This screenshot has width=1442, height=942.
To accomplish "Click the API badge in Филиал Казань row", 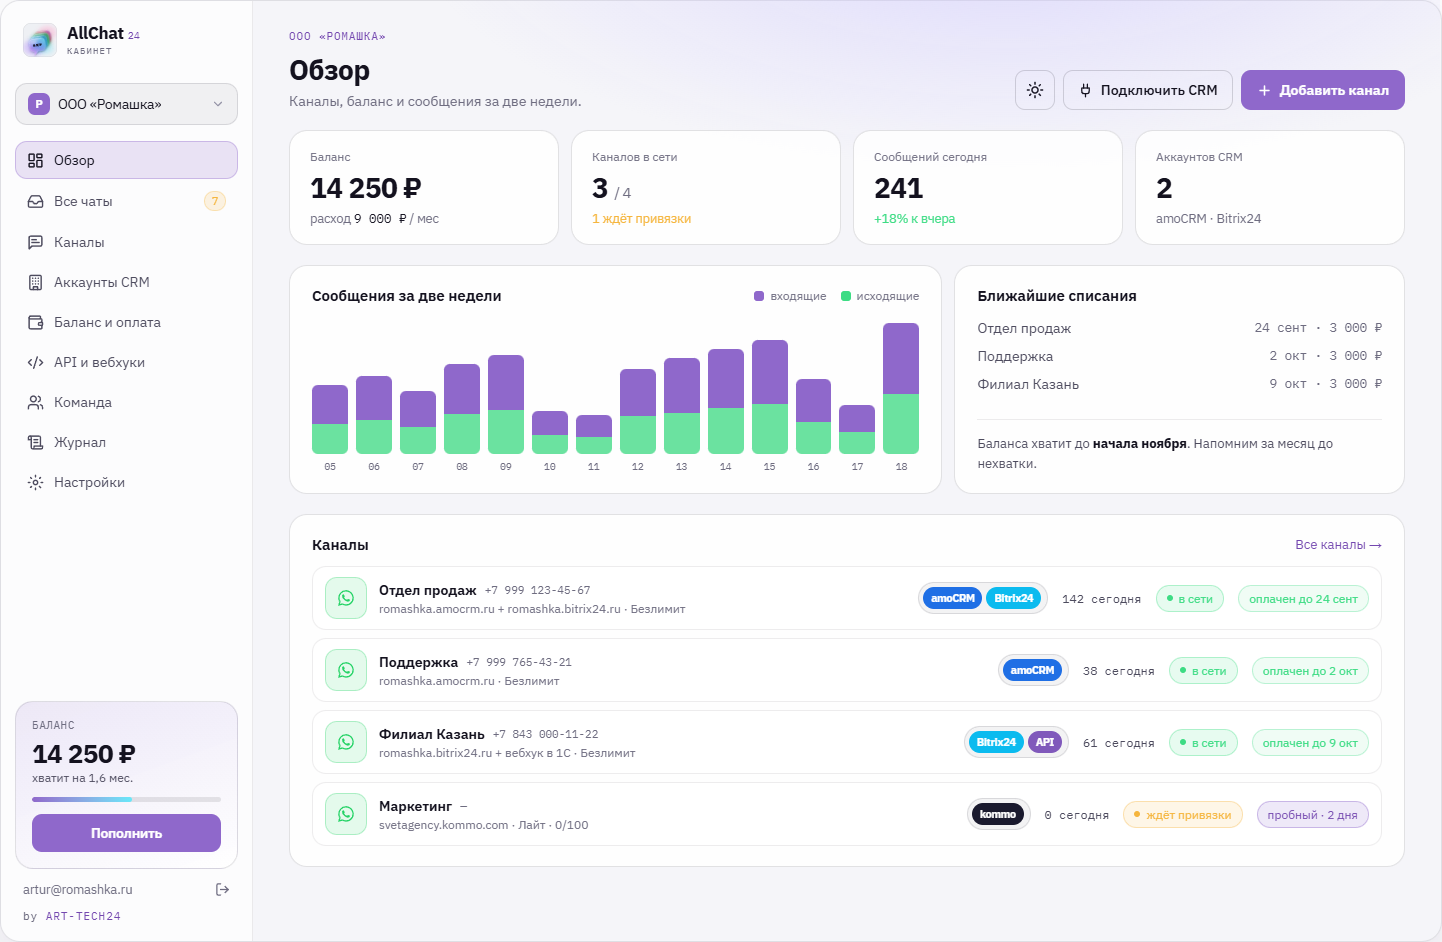I will (x=1045, y=742).
